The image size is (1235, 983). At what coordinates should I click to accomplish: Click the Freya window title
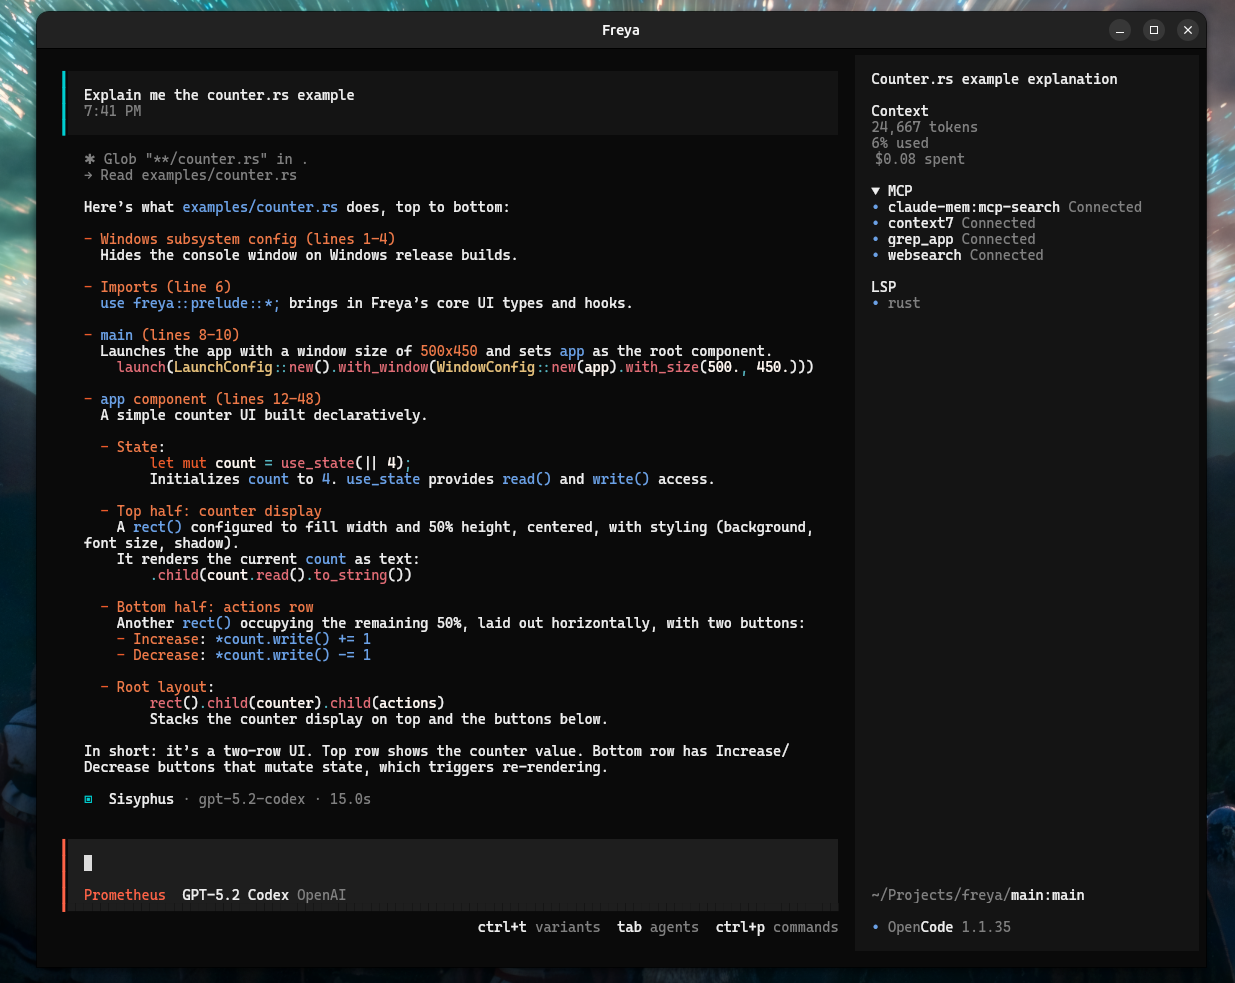(621, 30)
